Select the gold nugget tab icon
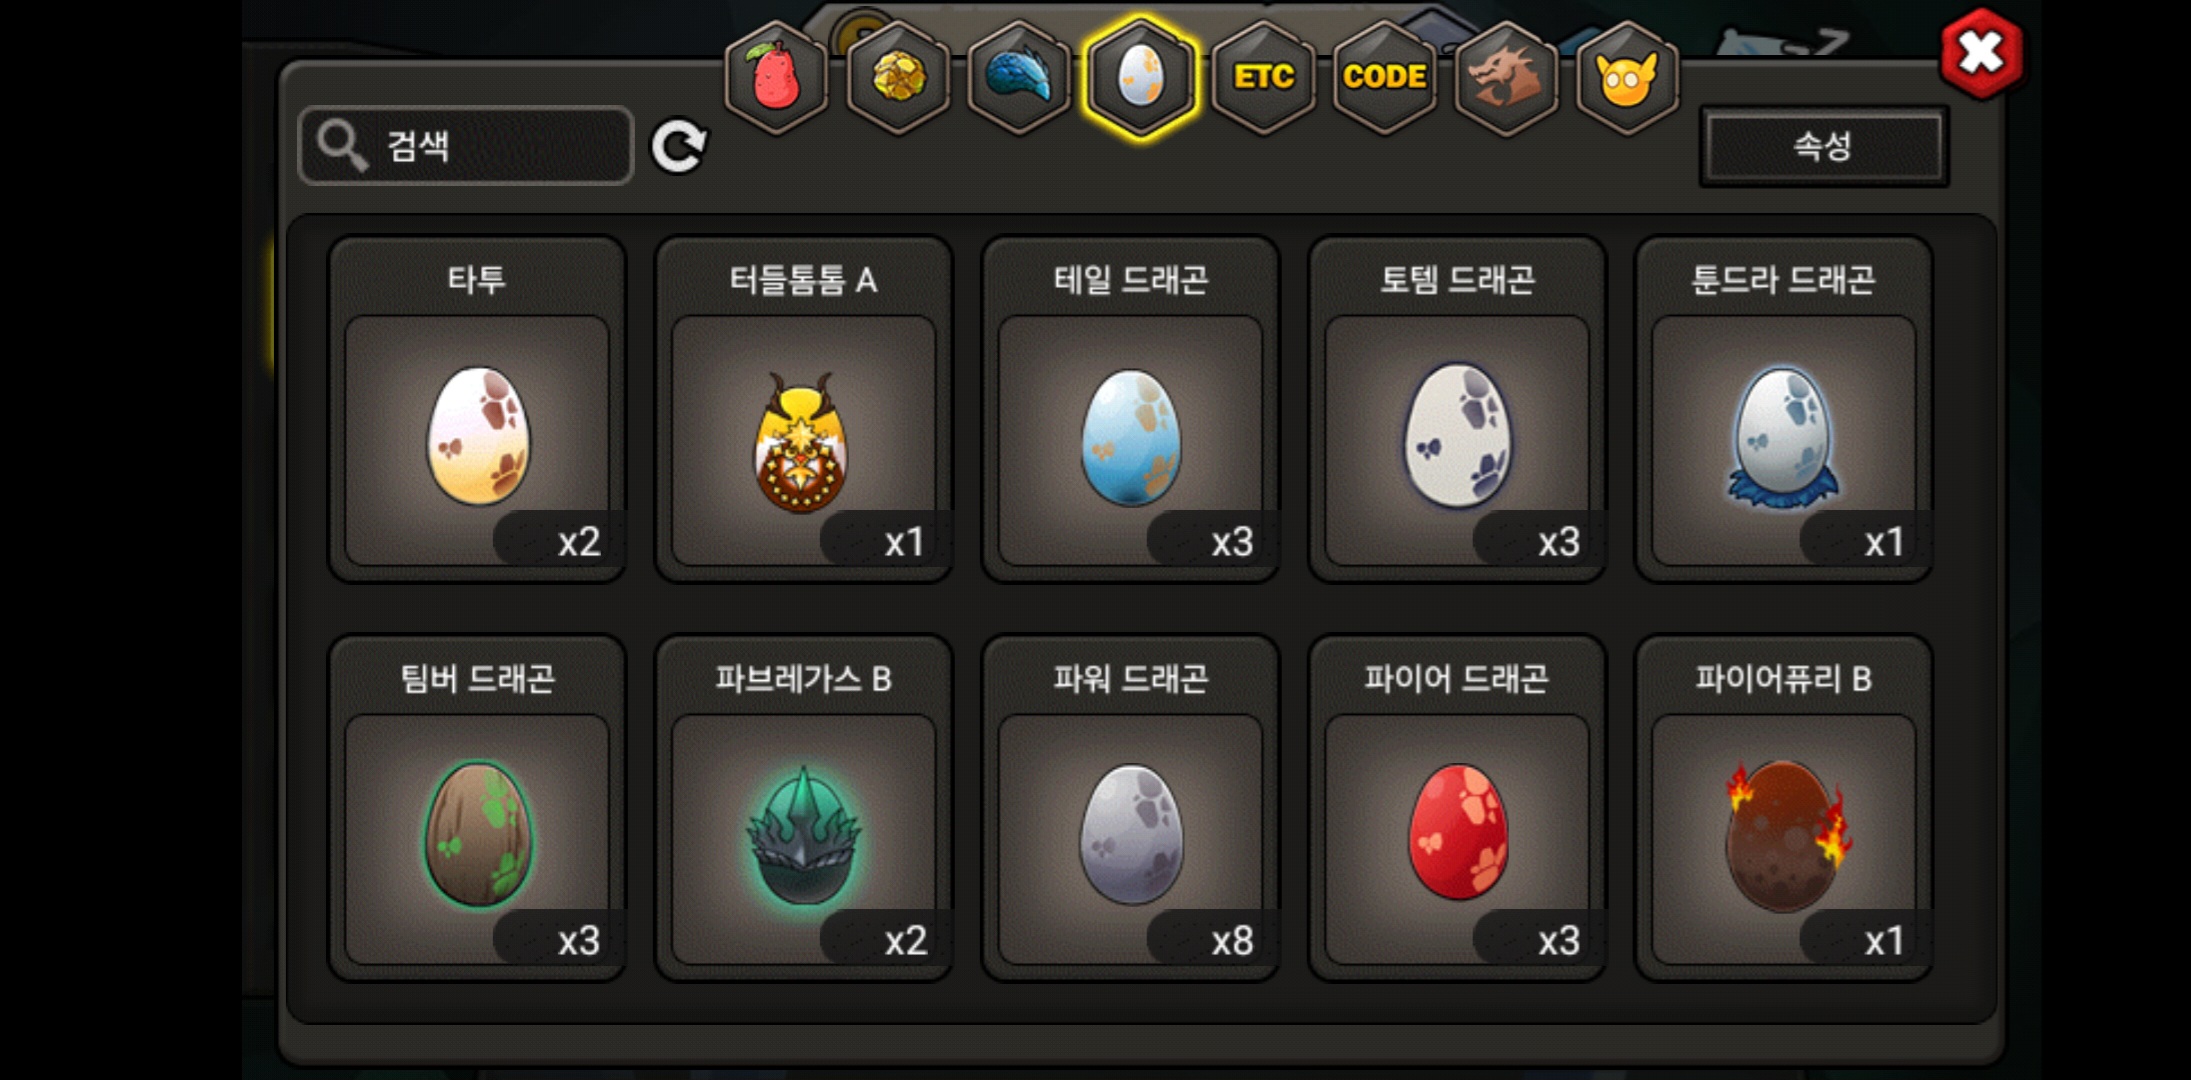Screen dimensions: 2191x1080 (x=898, y=77)
